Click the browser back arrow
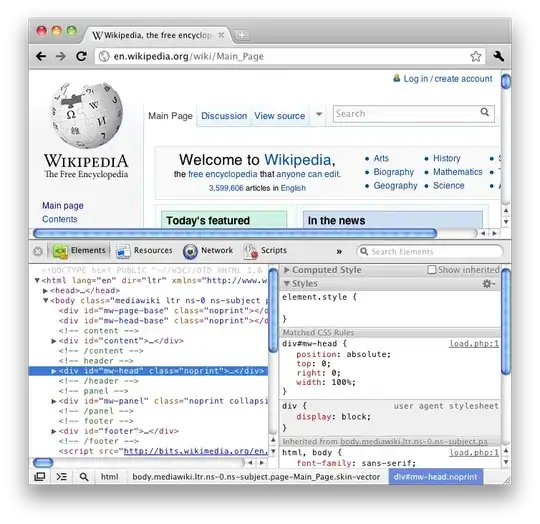 coord(41,56)
